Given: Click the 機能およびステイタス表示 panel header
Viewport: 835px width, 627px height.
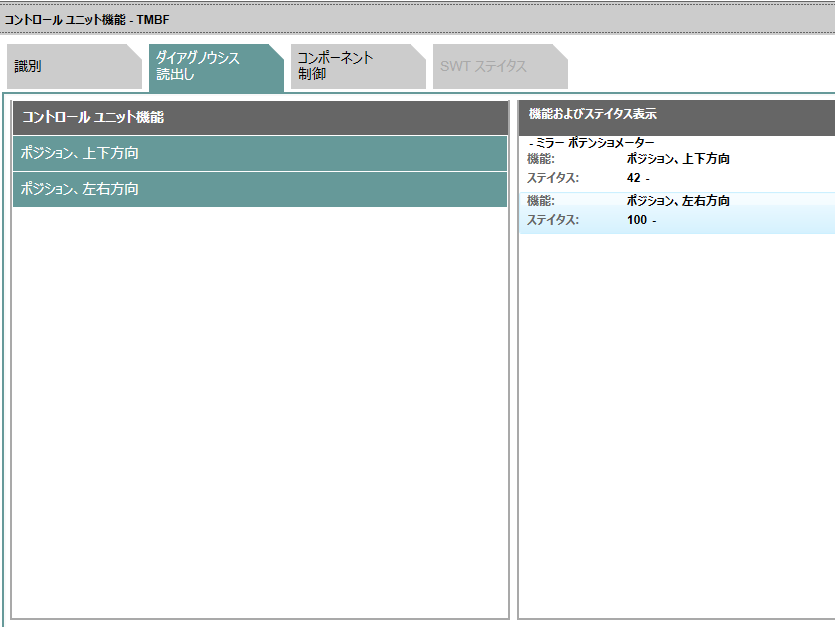Looking at the screenshot, I should pos(676,117).
